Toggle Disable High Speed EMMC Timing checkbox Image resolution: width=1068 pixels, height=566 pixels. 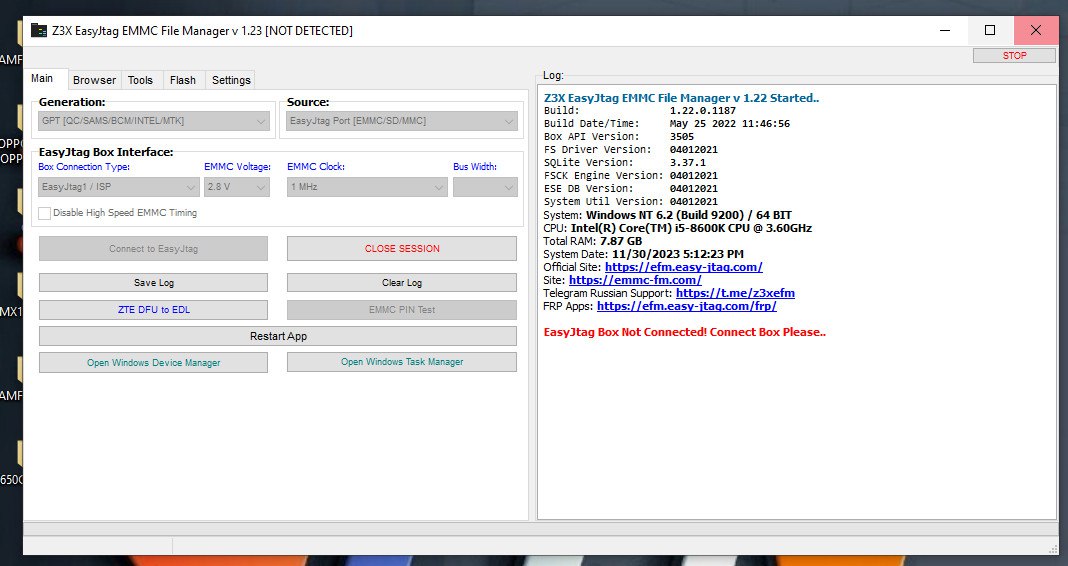pos(45,213)
